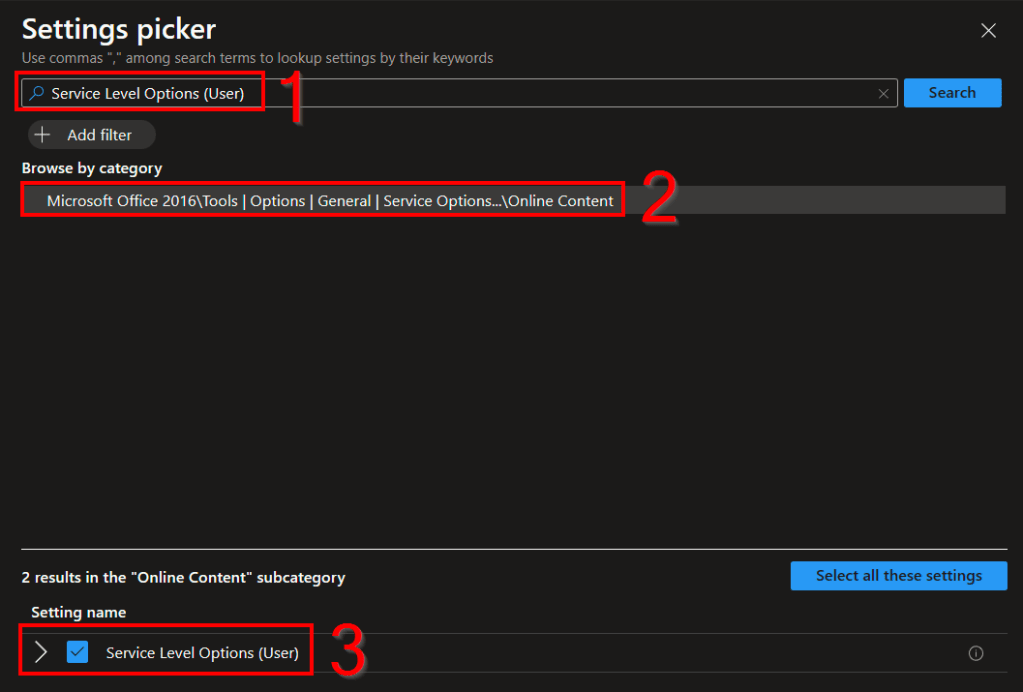The image size is (1023, 692).
Task: Click the Settings picker title
Action: pos(119,29)
